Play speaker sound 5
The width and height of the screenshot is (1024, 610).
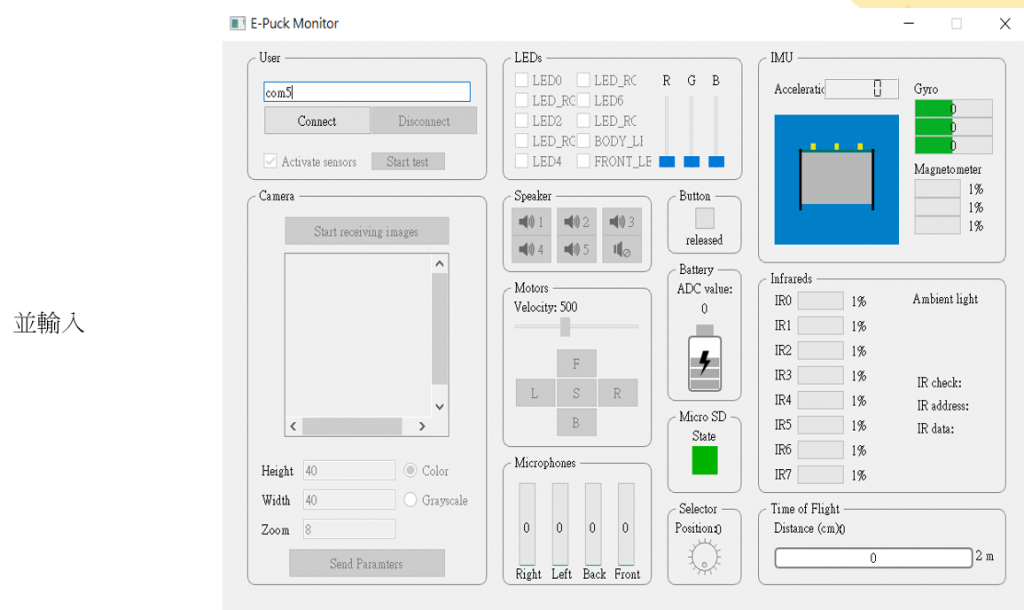pyautogui.click(x=577, y=249)
